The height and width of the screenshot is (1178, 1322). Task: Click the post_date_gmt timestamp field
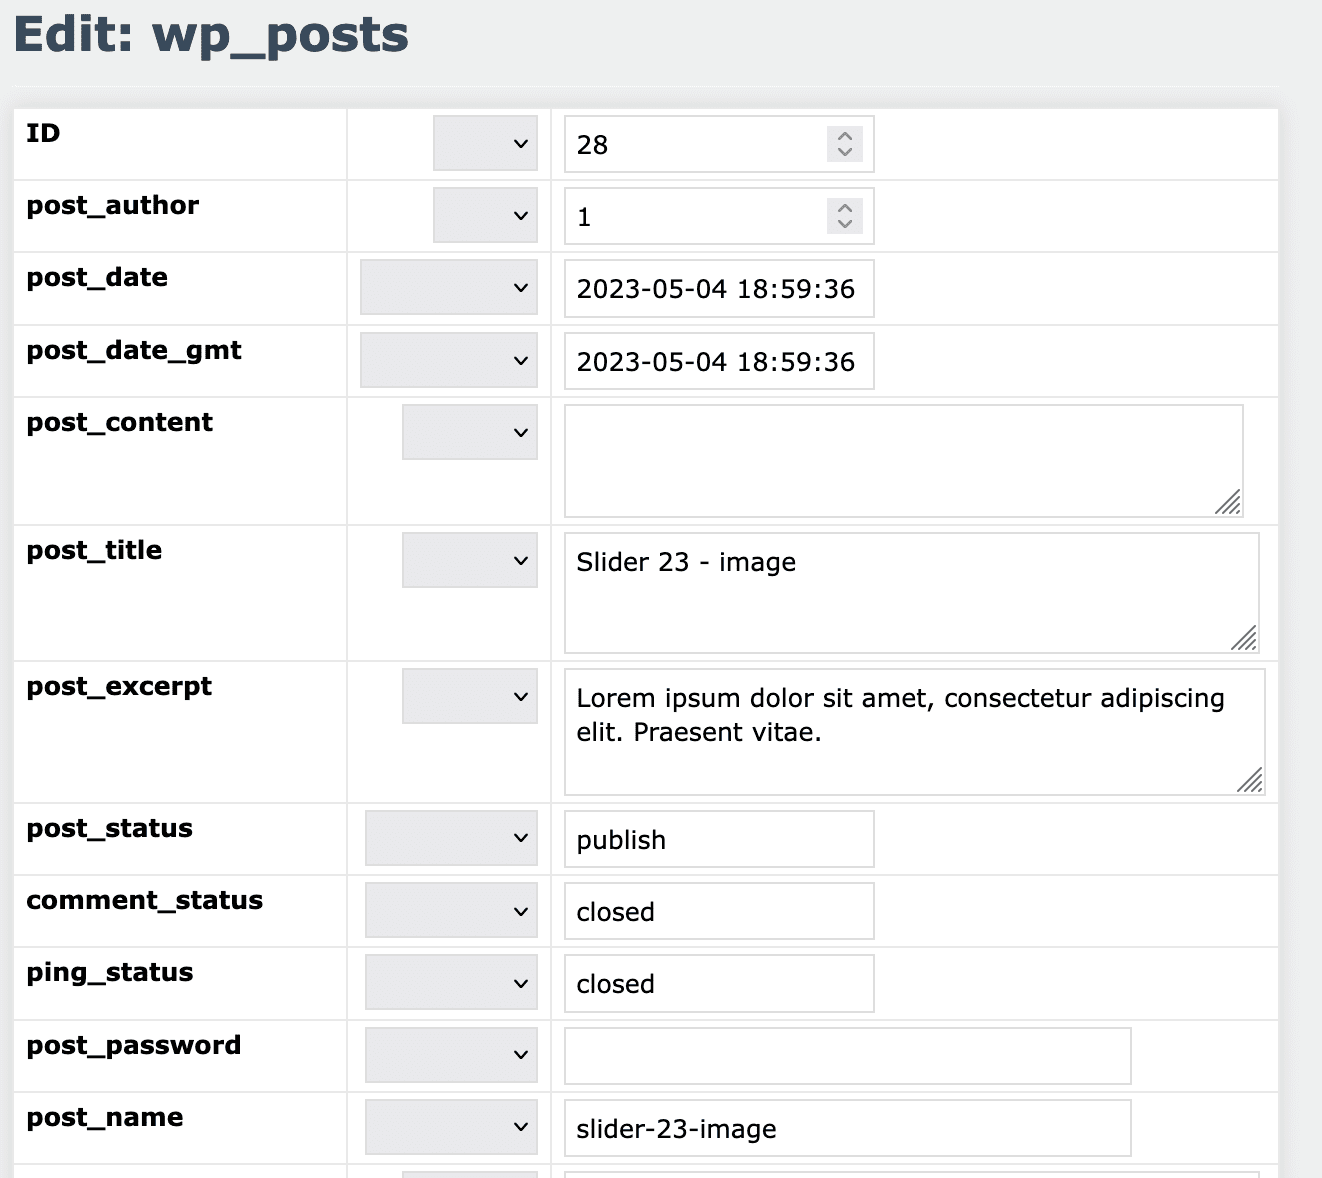point(717,361)
